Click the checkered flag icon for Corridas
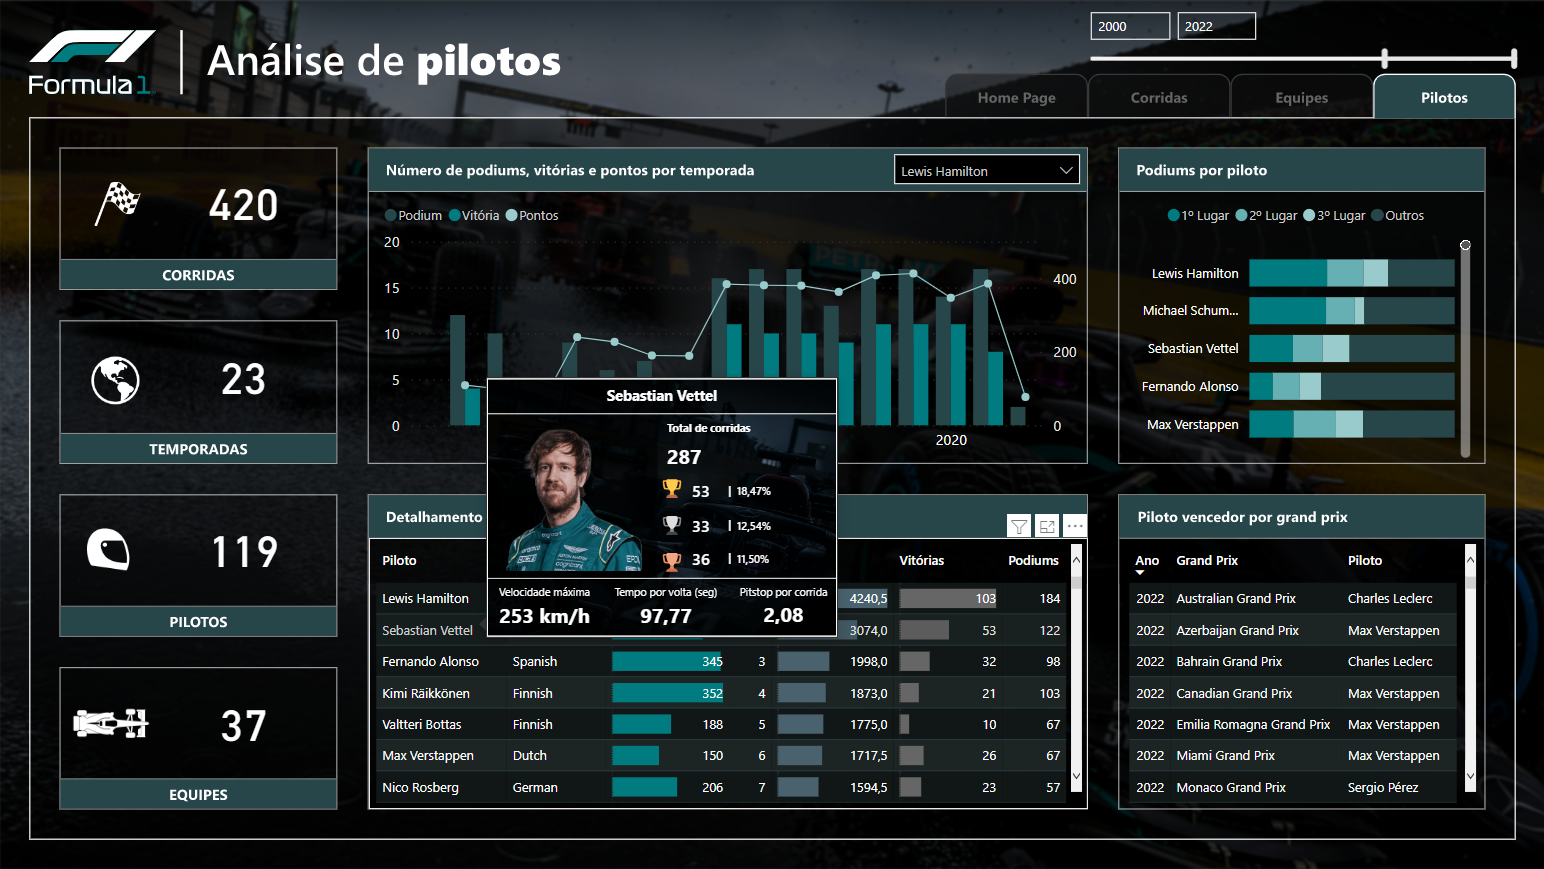Viewport: 1544px width, 869px height. point(118,203)
